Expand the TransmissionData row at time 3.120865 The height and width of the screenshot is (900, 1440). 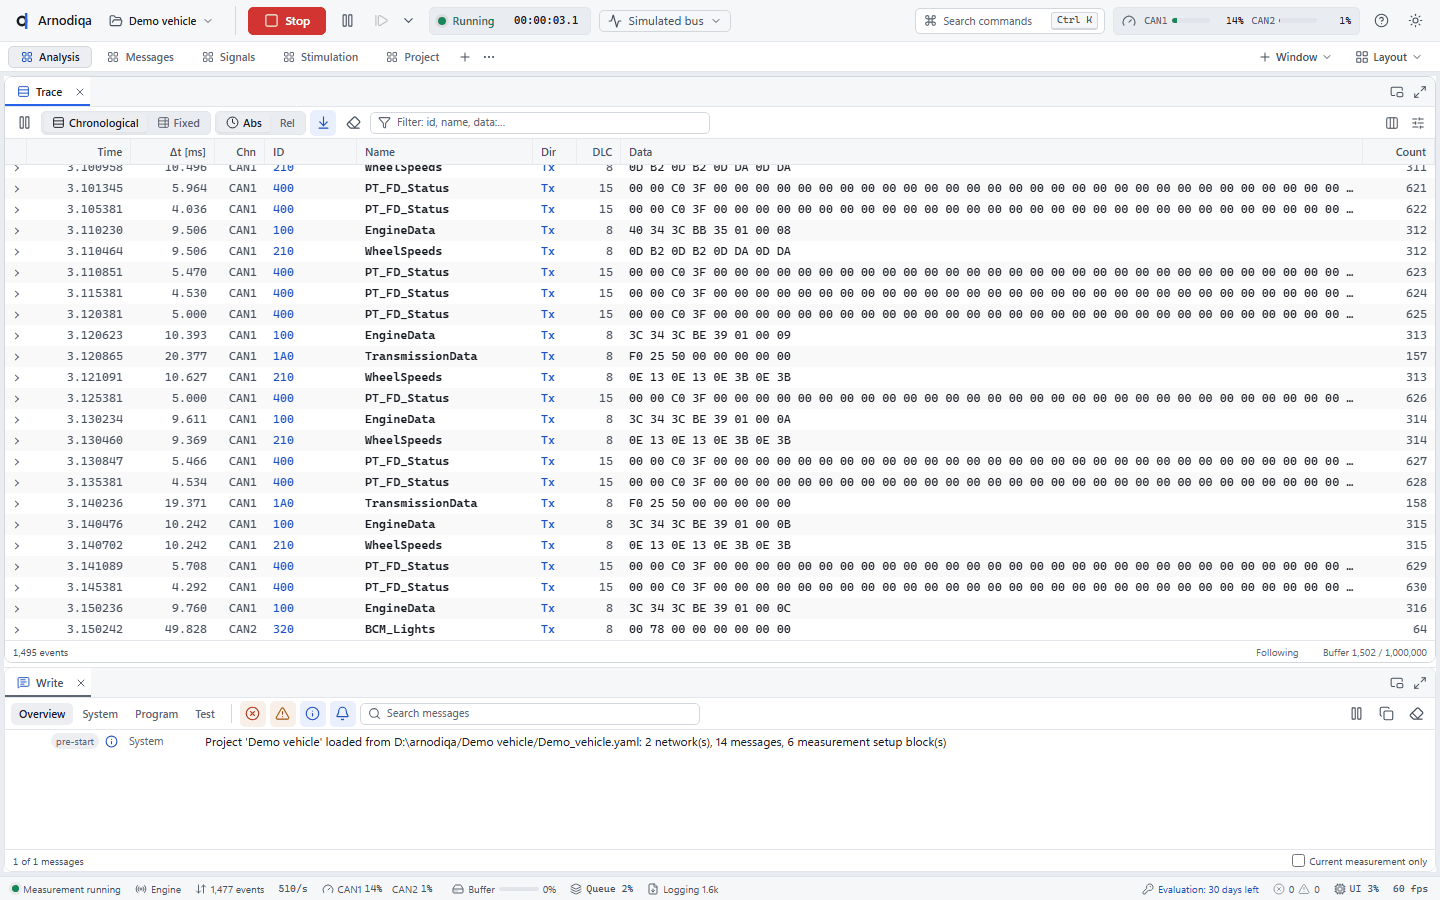point(17,356)
